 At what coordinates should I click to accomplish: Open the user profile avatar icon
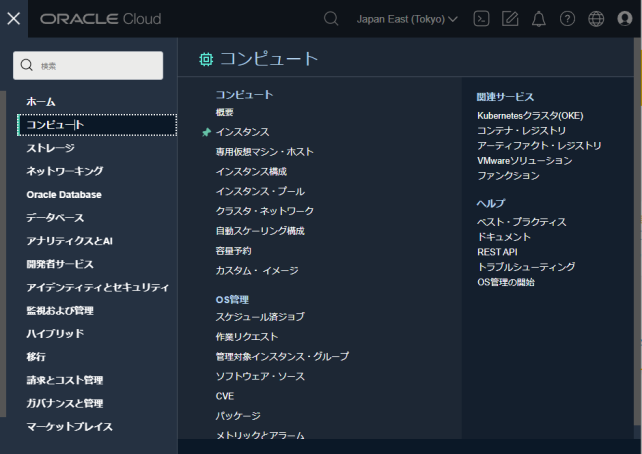tap(625, 18)
